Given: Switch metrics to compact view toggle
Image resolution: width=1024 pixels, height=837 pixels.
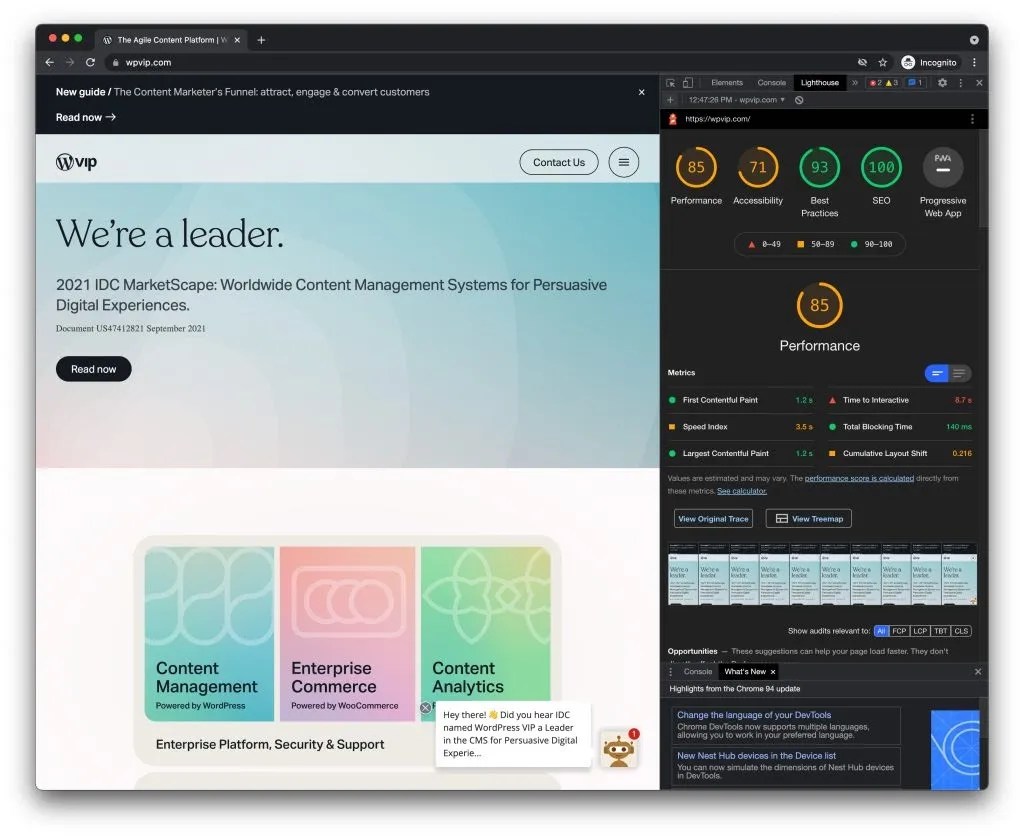Looking at the screenshot, I should pos(936,373).
